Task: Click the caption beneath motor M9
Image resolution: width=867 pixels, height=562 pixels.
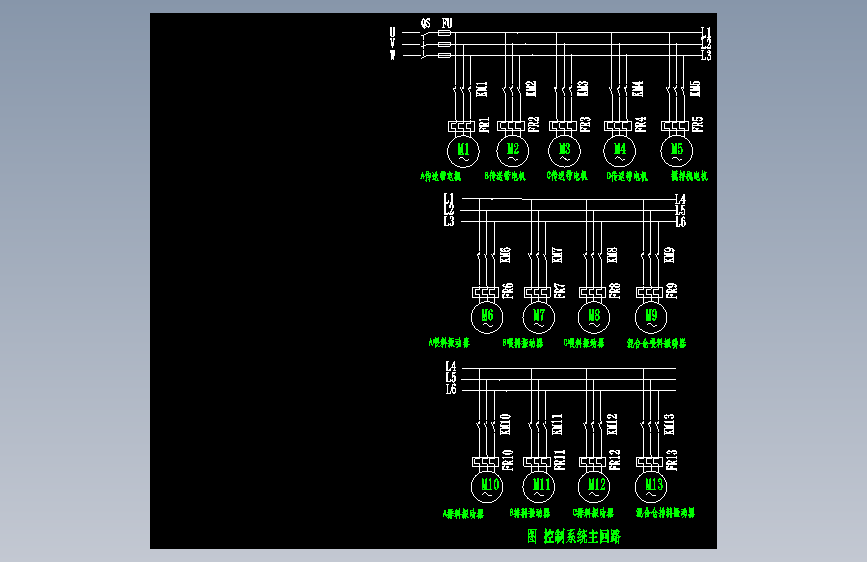Action: (656, 344)
